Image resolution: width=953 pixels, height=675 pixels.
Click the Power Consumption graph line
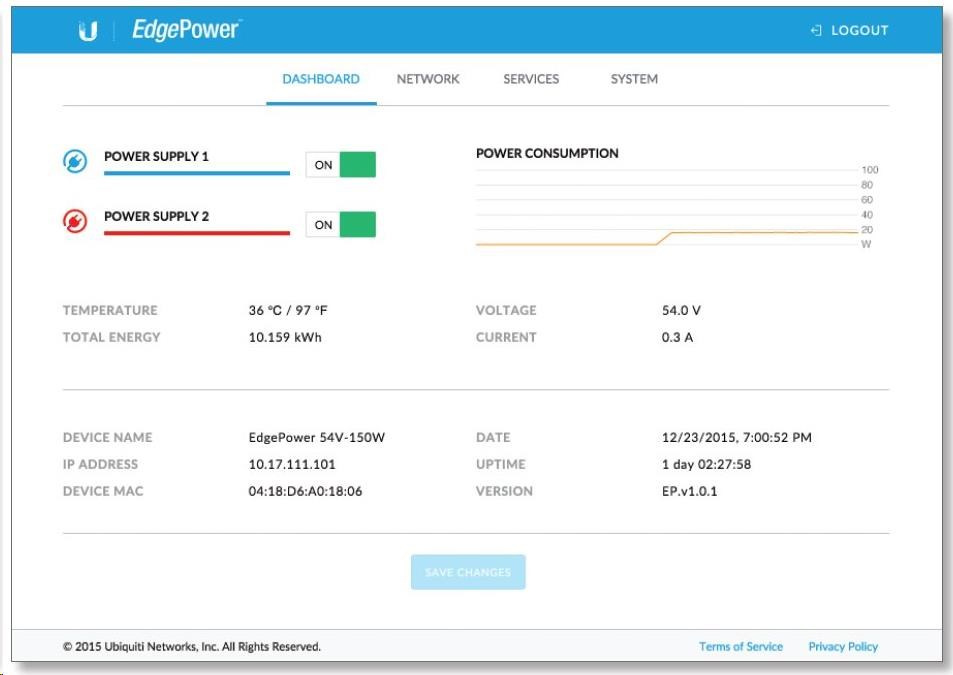[x=760, y=233]
